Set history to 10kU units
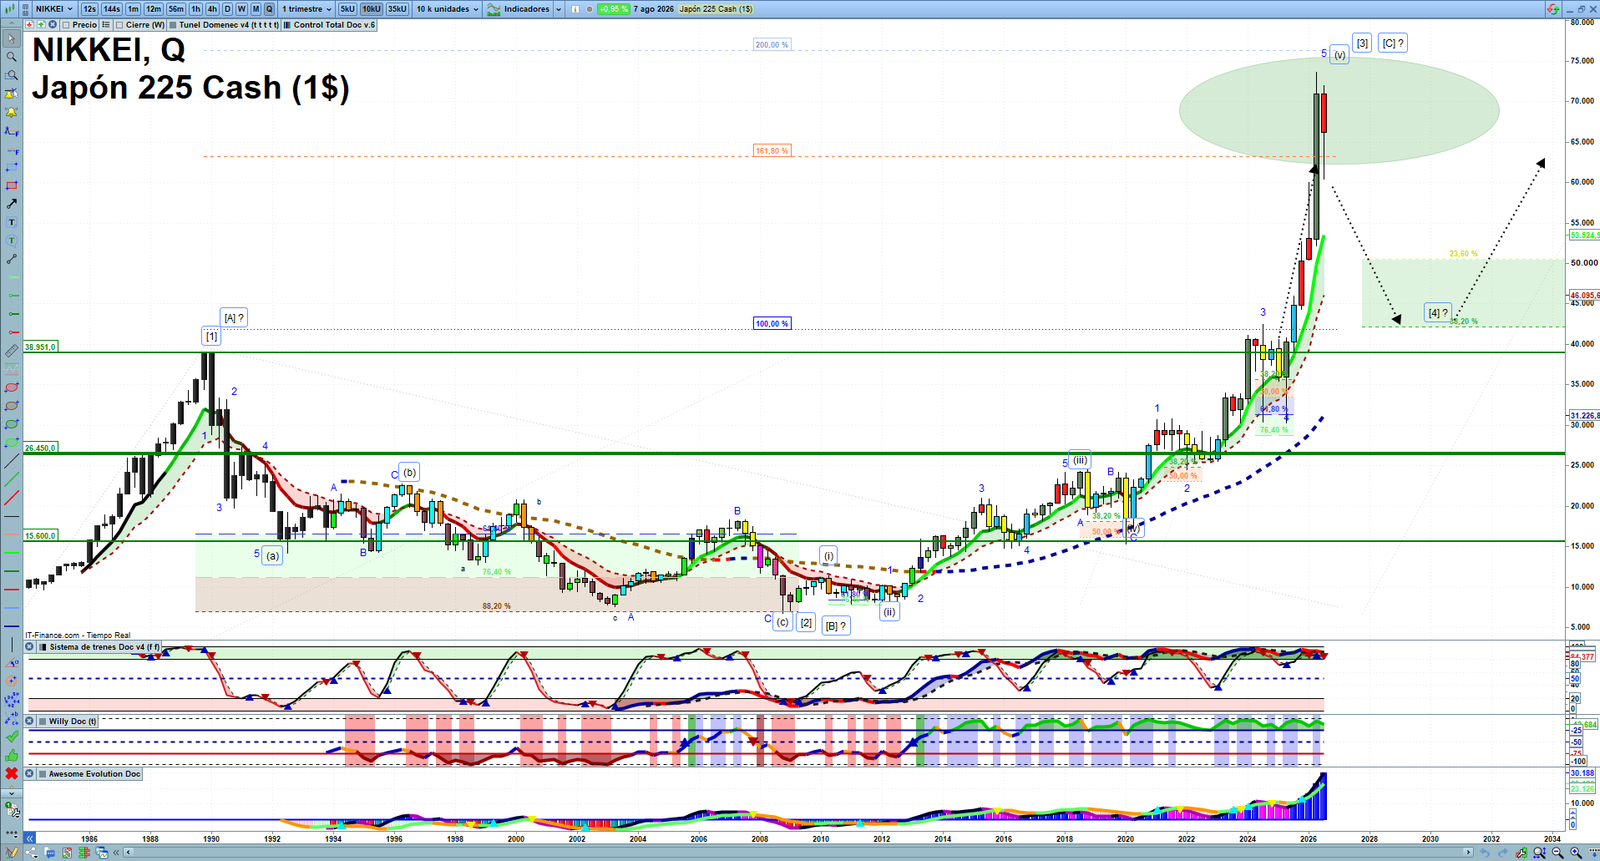The image size is (1600, 861). pos(371,9)
